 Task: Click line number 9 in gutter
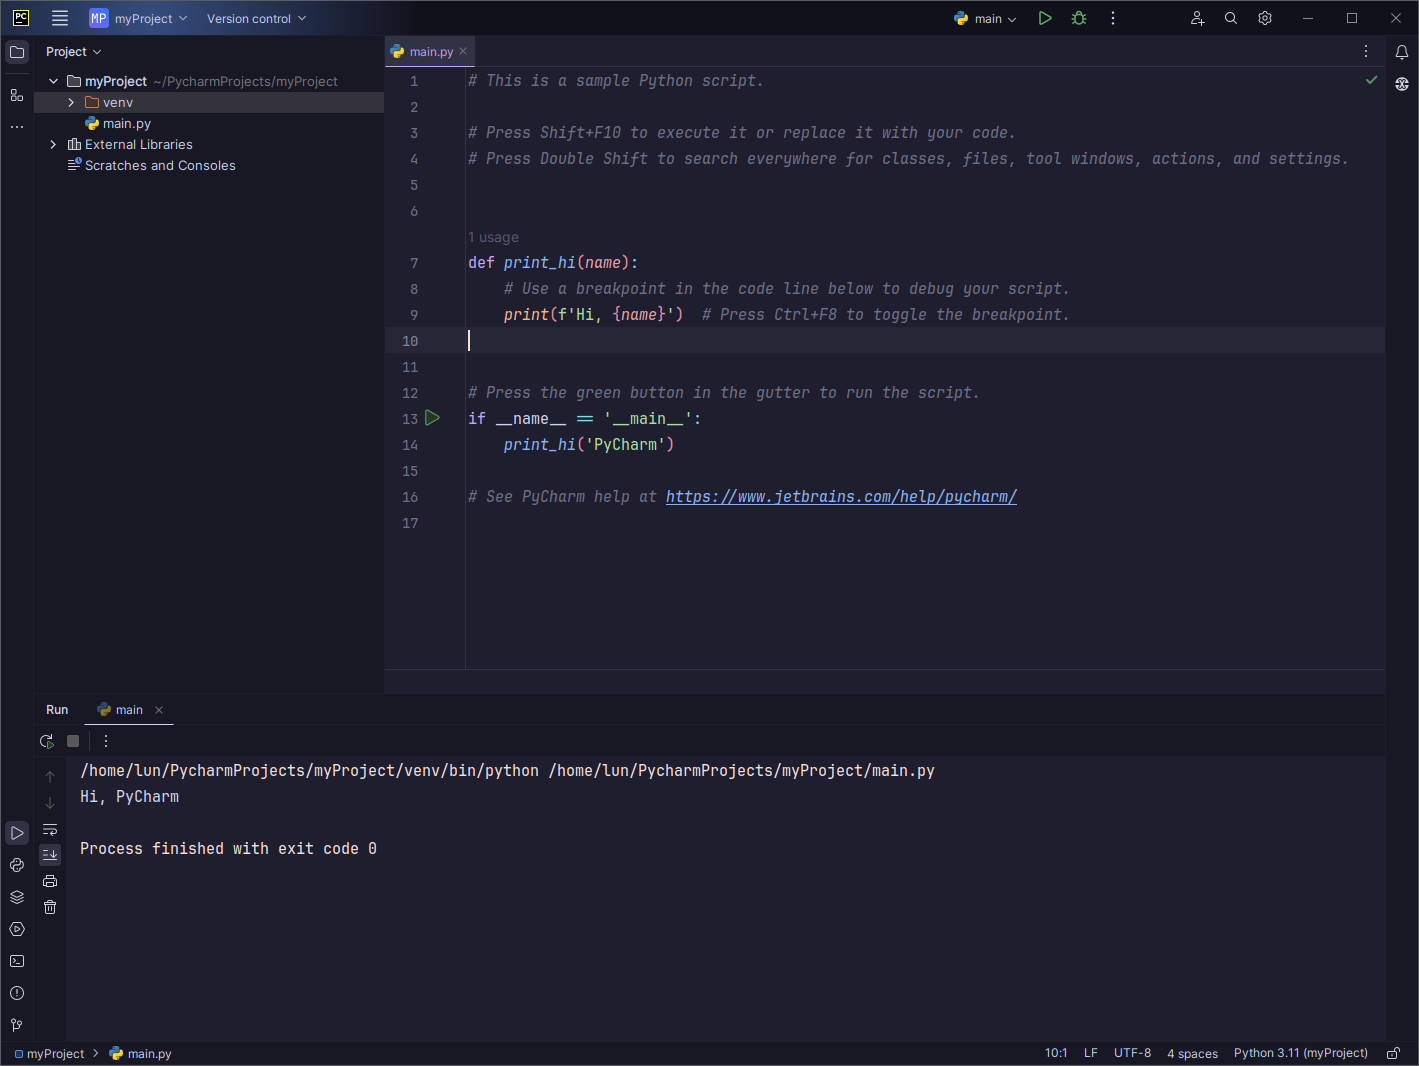click(x=414, y=314)
